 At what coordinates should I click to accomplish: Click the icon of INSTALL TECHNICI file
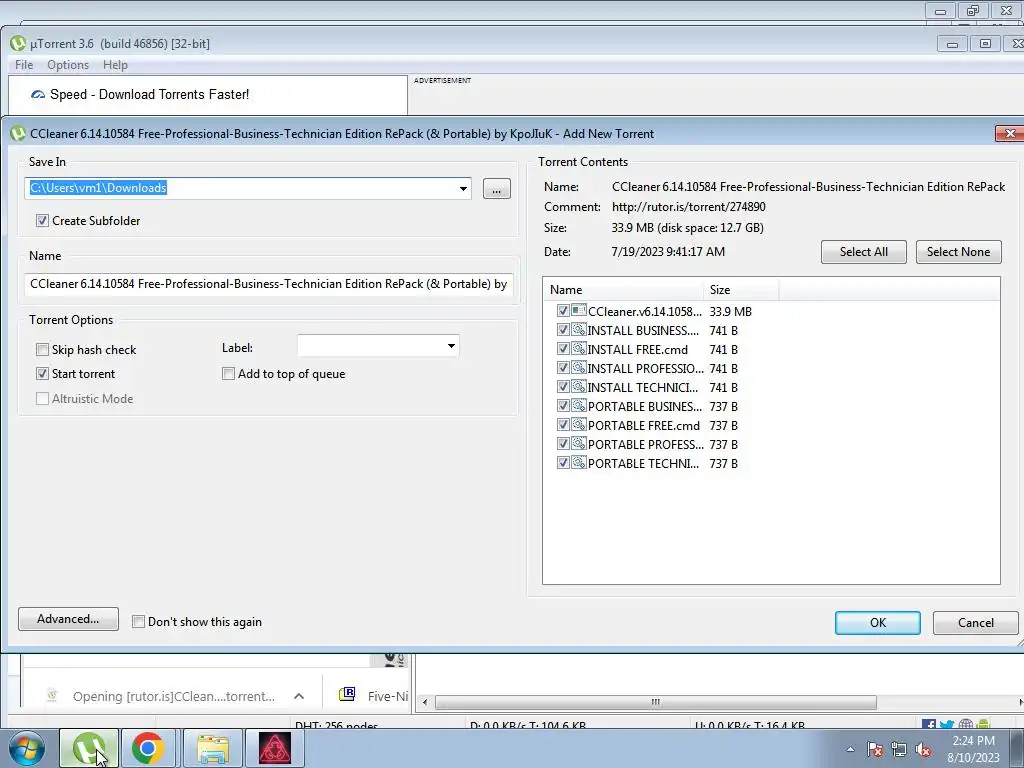pos(579,387)
